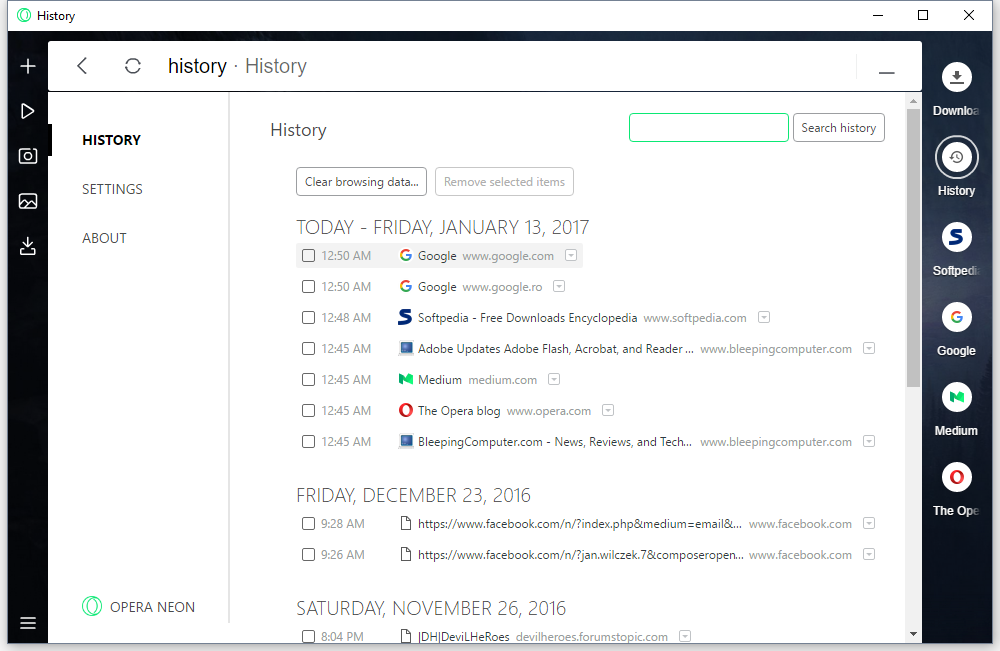This screenshot has height=651, width=1000.
Task: Select the snapshot camera tool
Action: (x=27, y=155)
